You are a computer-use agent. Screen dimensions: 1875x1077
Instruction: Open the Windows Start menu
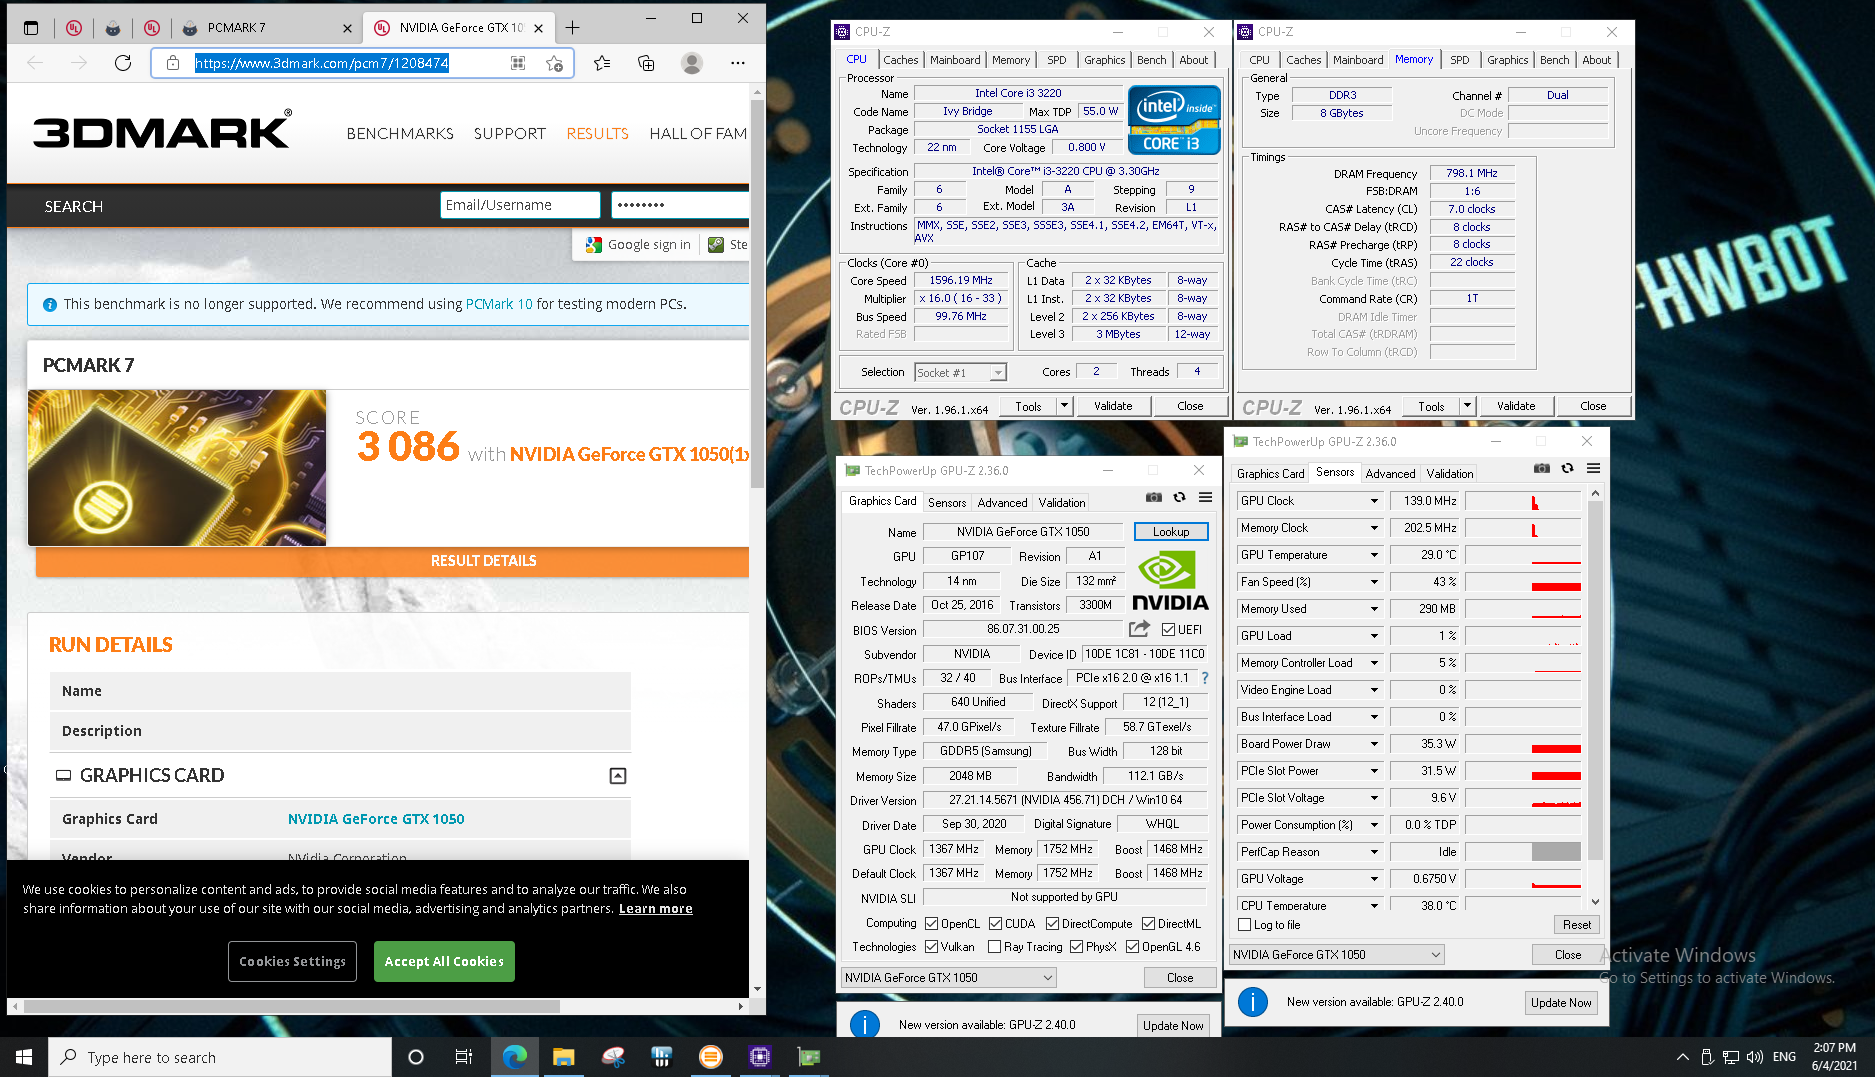pyautogui.click(x=24, y=1057)
